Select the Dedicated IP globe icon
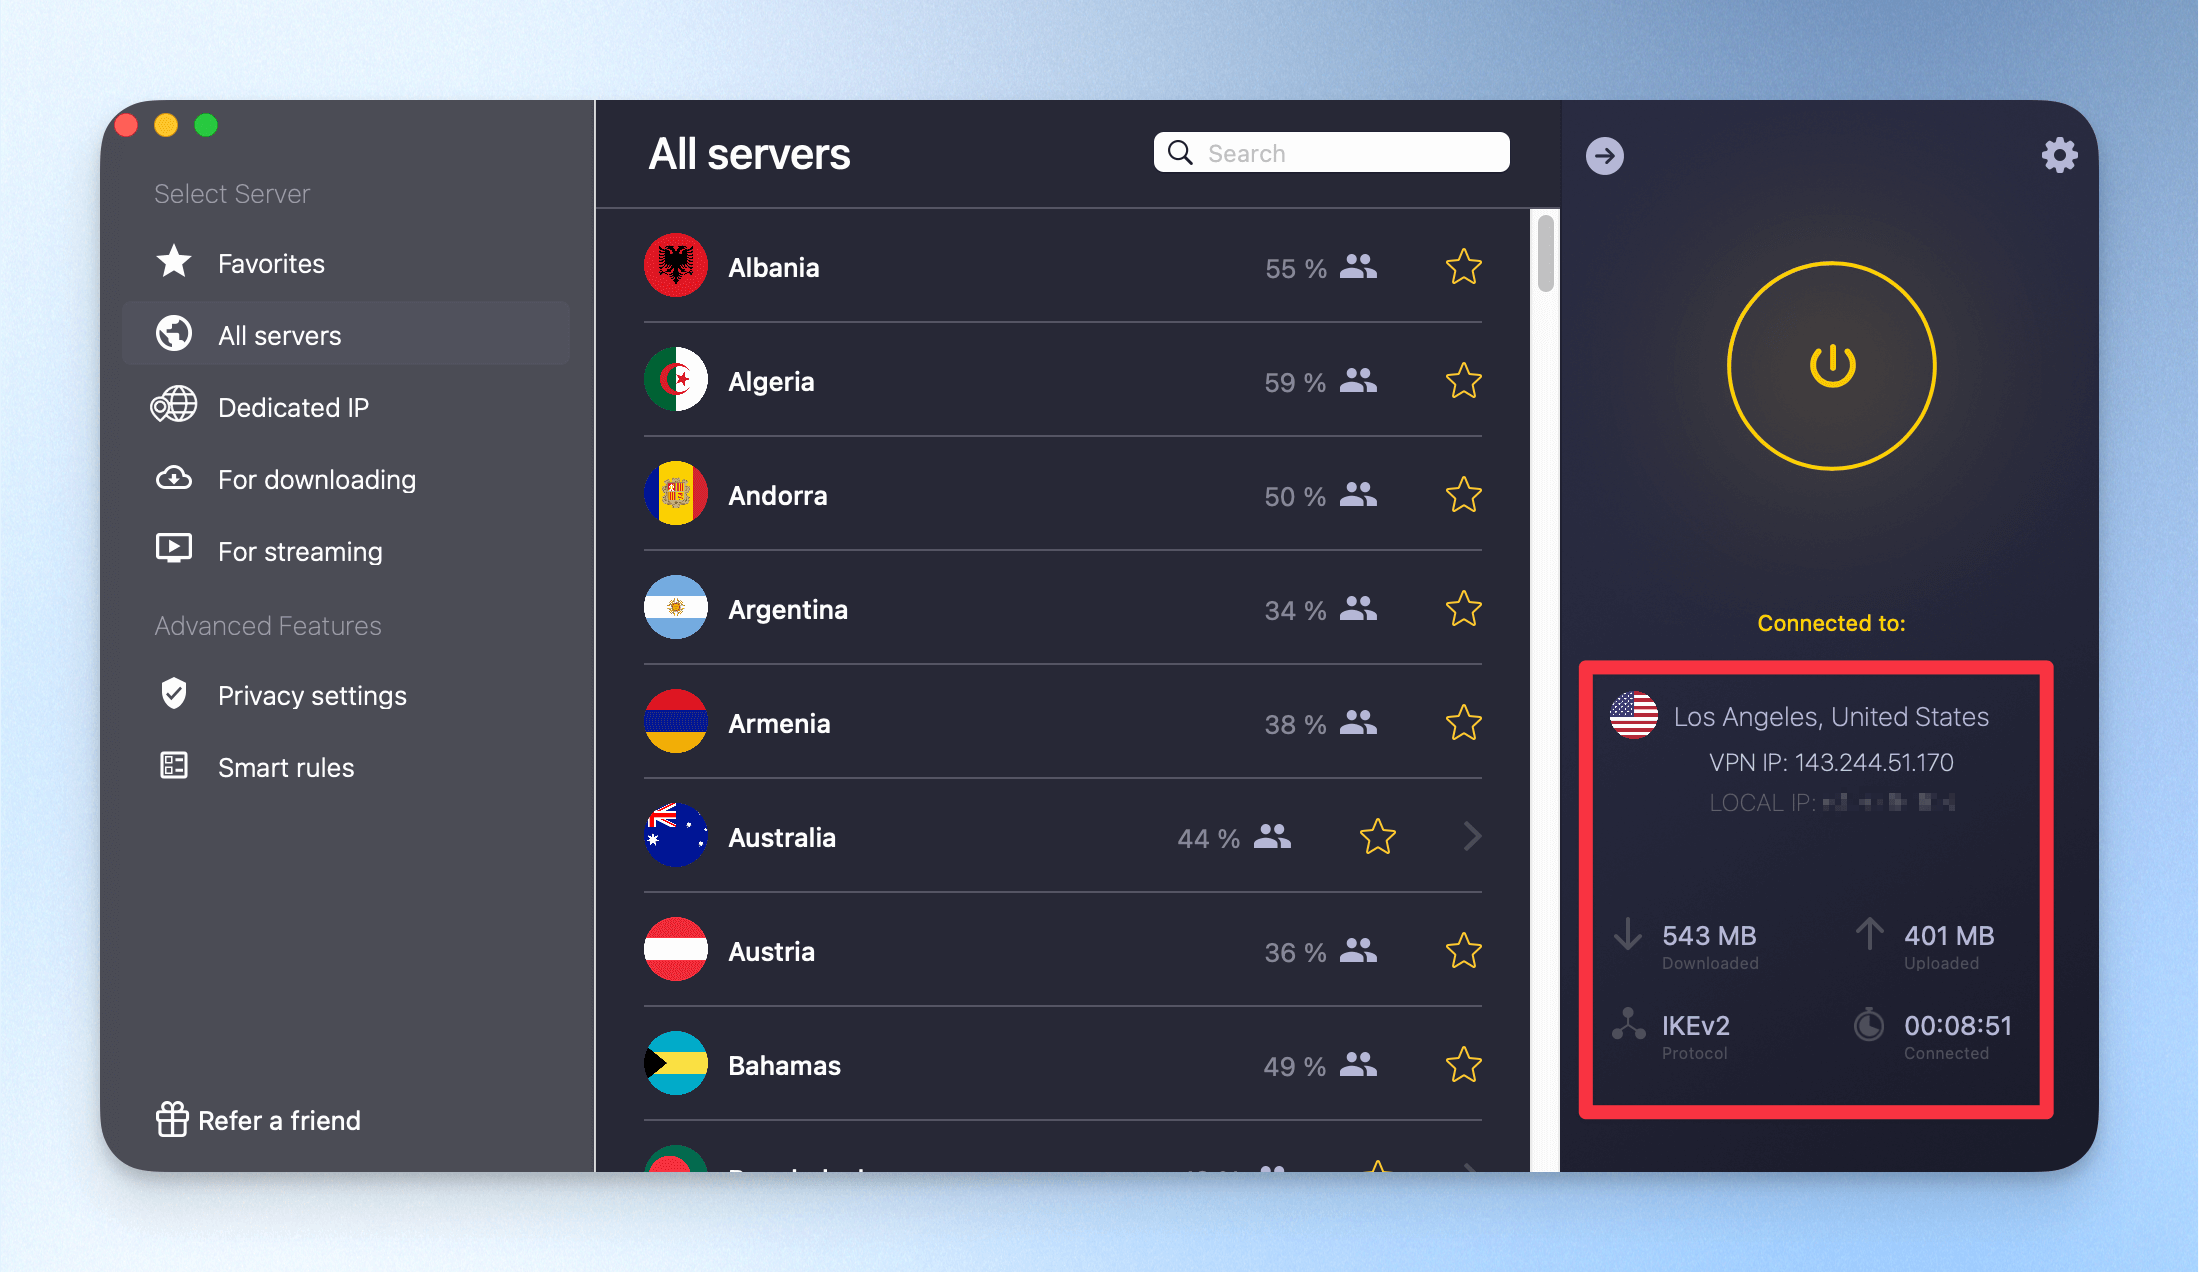Viewport: 2199px width, 1272px height. pyautogui.click(x=174, y=406)
